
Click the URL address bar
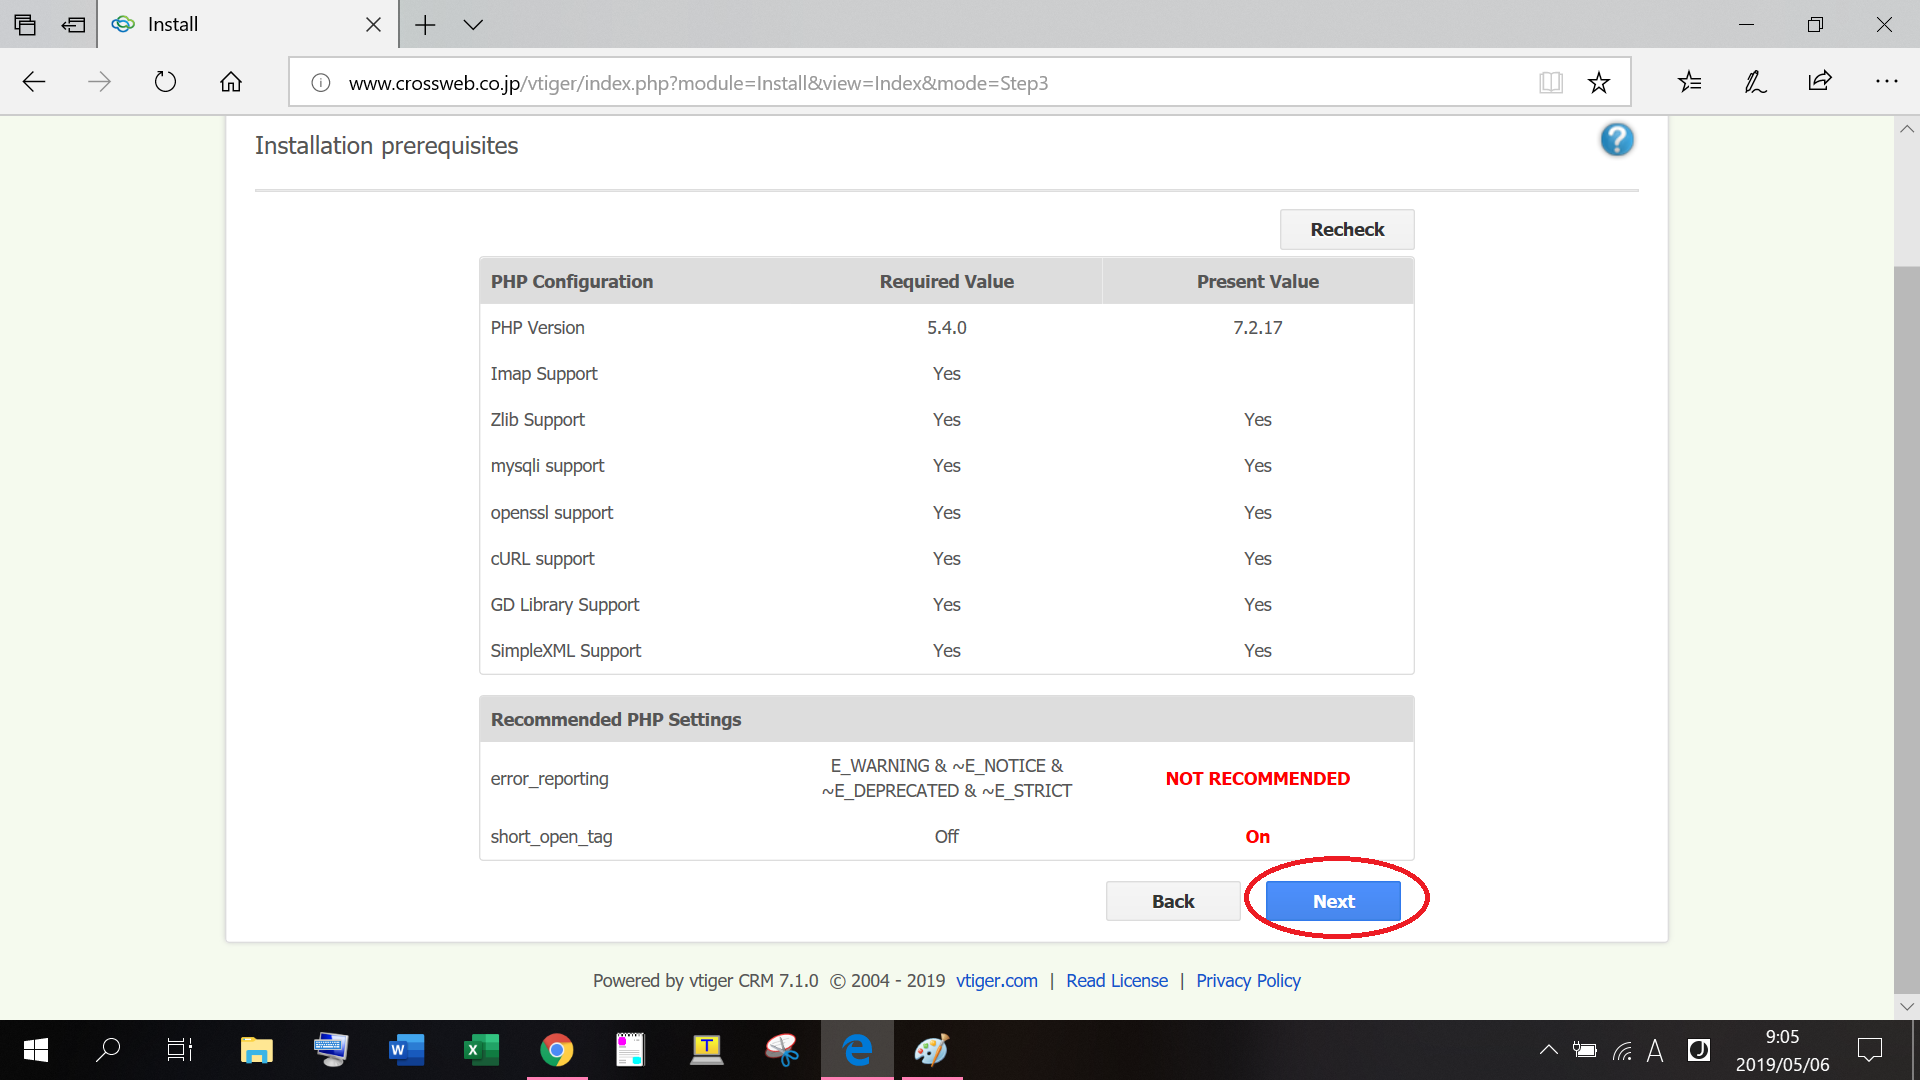(900, 83)
